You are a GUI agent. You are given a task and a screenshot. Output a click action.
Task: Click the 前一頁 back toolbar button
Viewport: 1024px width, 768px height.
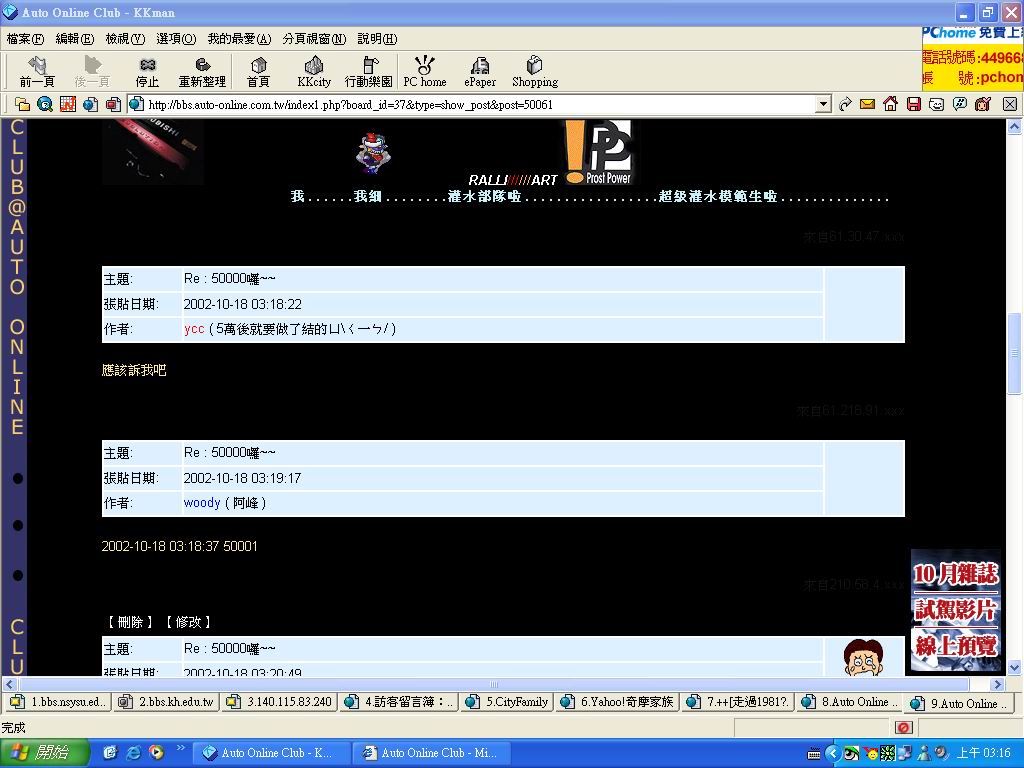coord(37,72)
